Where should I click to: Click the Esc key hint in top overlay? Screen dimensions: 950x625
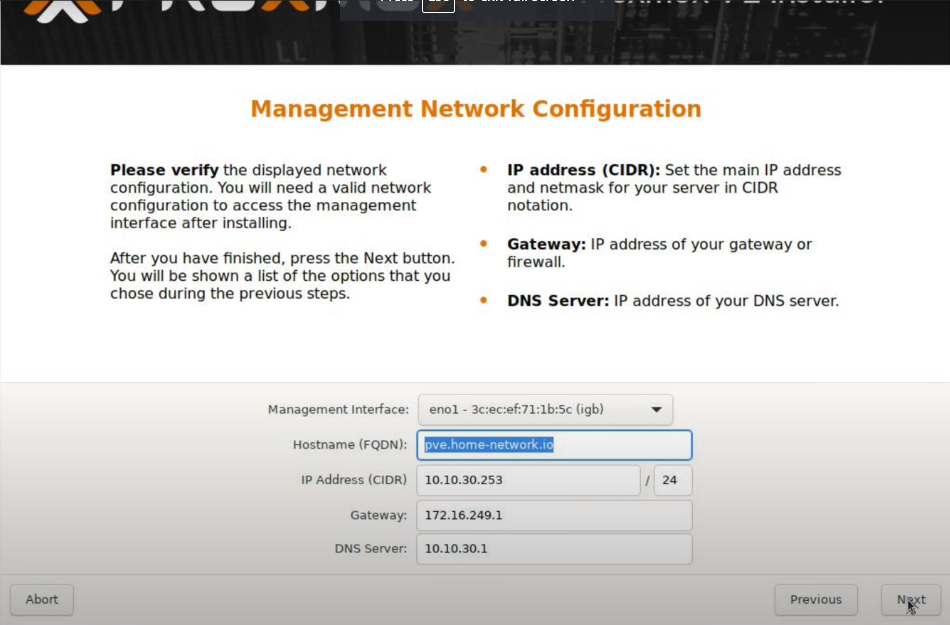click(x=438, y=4)
